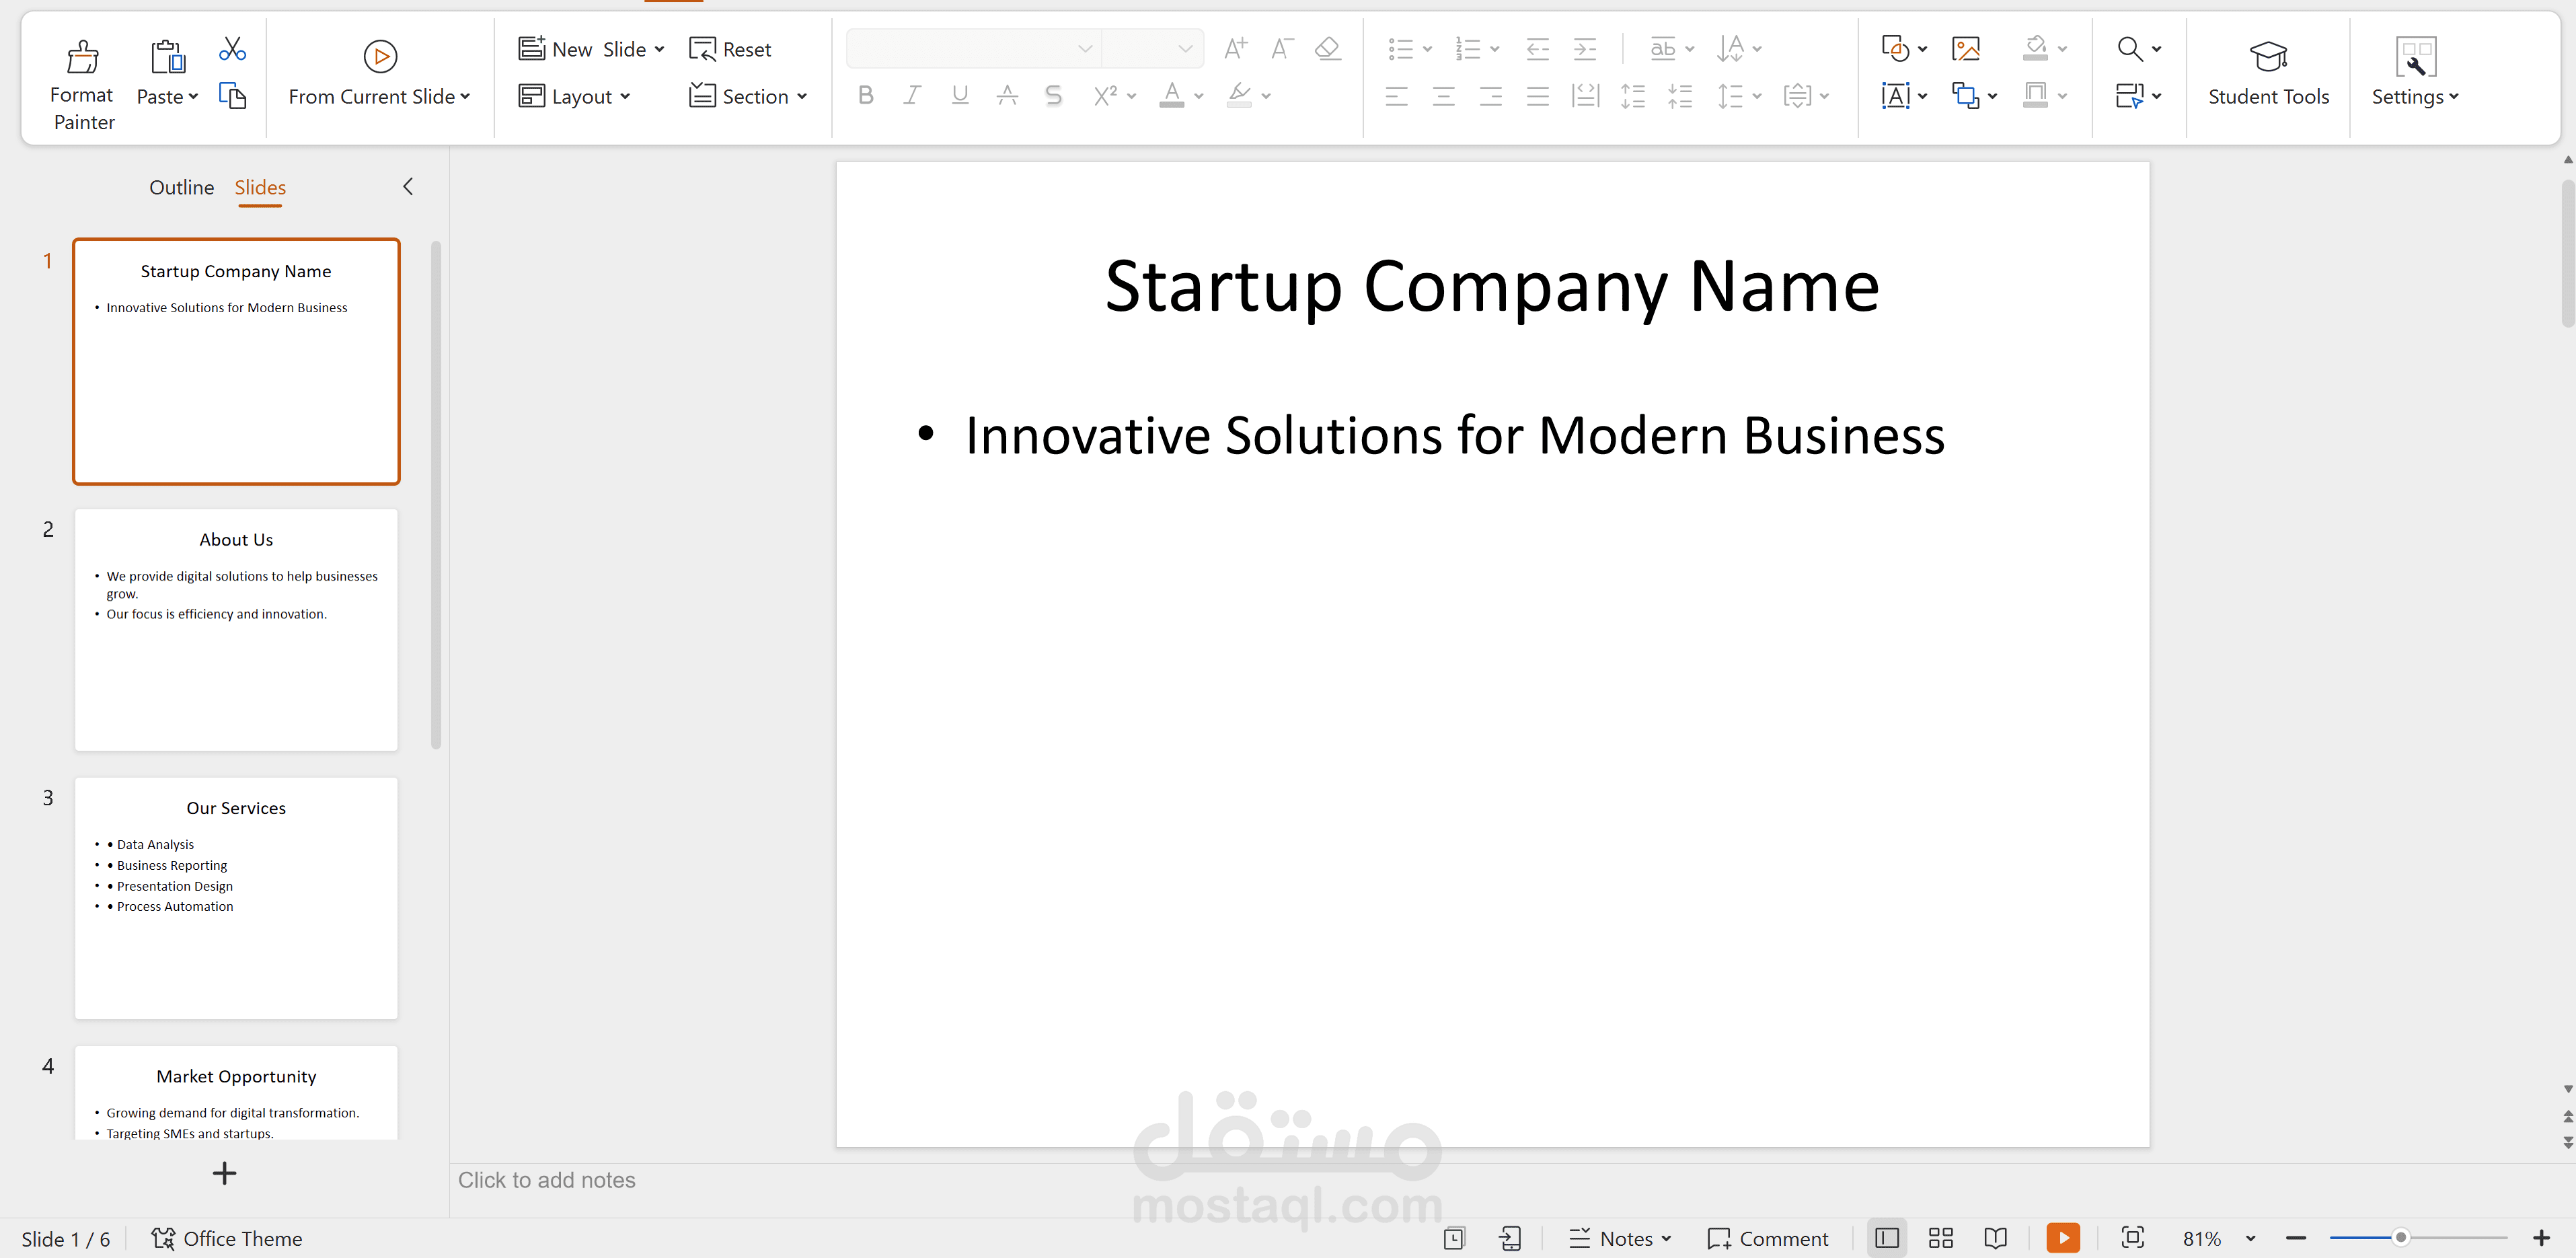Click the Paste clipboard icon
Screen dimensions: 2576x1258
click(x=167, y=56)
